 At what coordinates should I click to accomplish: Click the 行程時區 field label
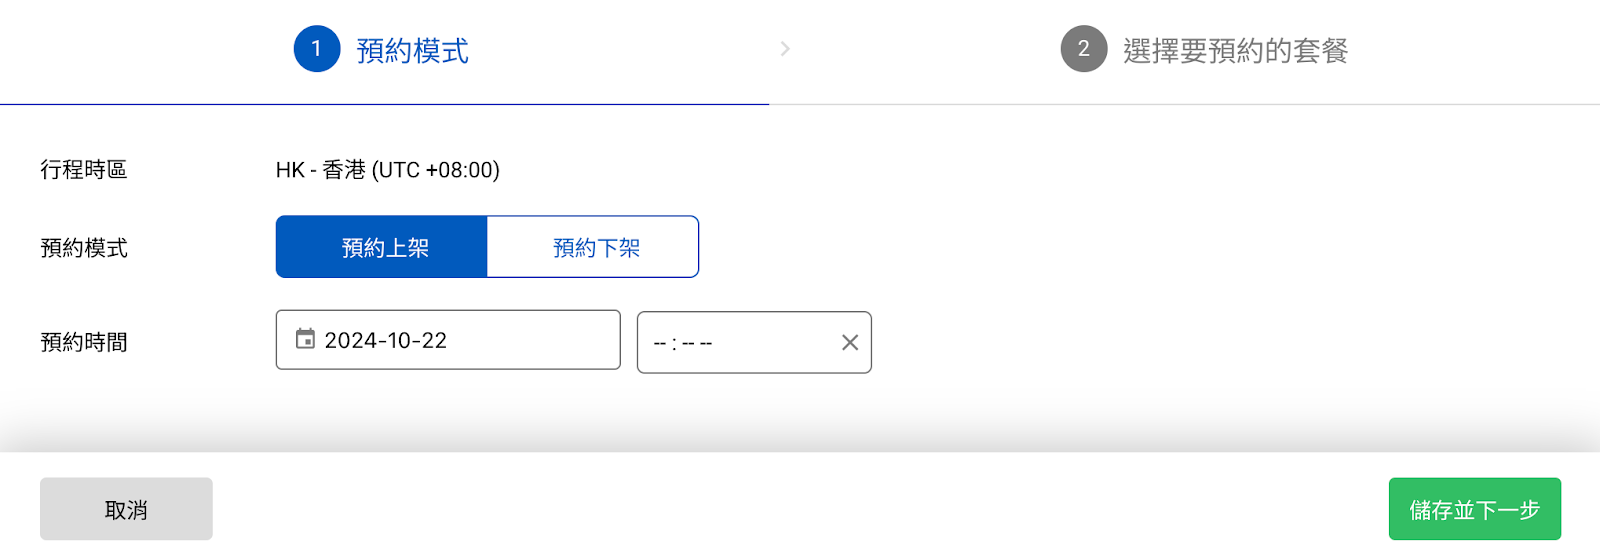(84, 170)
